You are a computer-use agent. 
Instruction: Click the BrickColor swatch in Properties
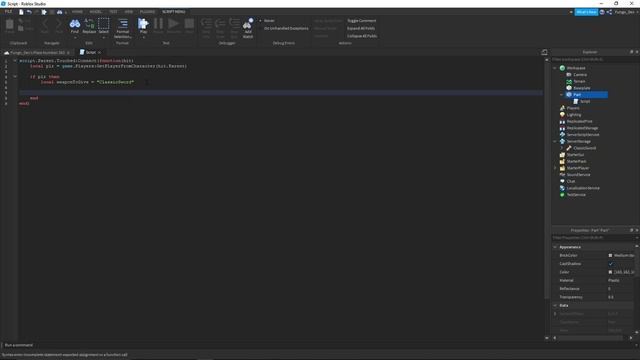pos(610,256)
